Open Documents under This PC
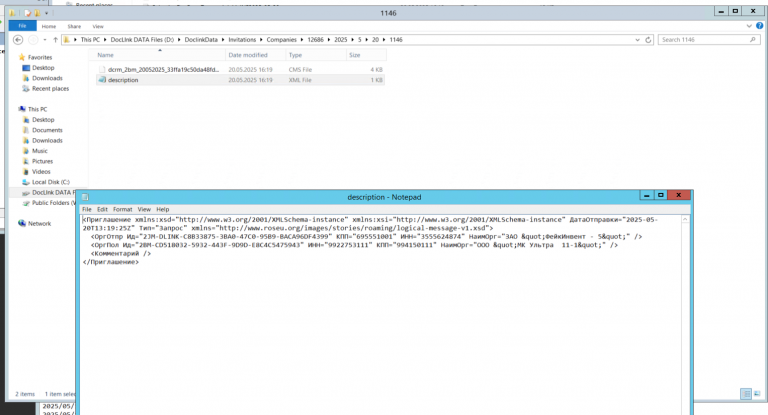The width and height of the screenshot is (768, 415). coord(47,130)
